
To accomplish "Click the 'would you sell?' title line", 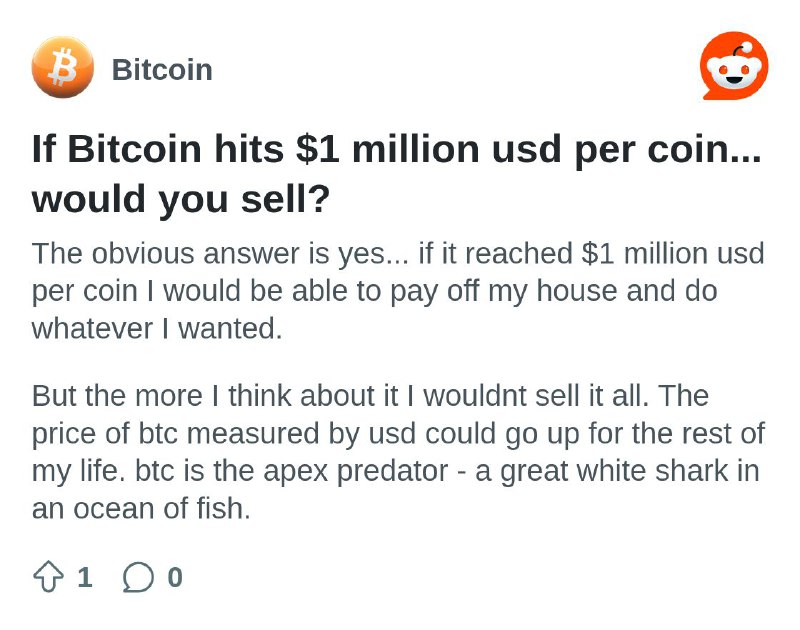I will [181, 199].
